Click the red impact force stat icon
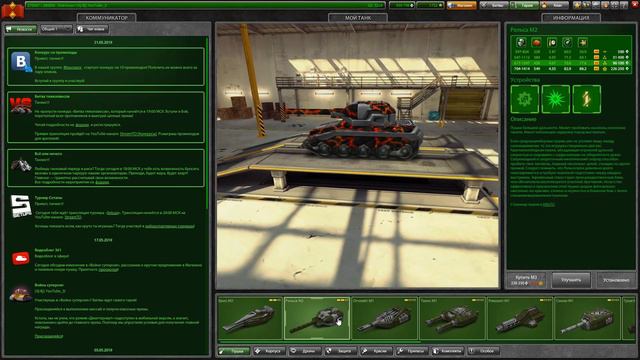The height and width of the screenshot is (360, 640). [537, 42]
